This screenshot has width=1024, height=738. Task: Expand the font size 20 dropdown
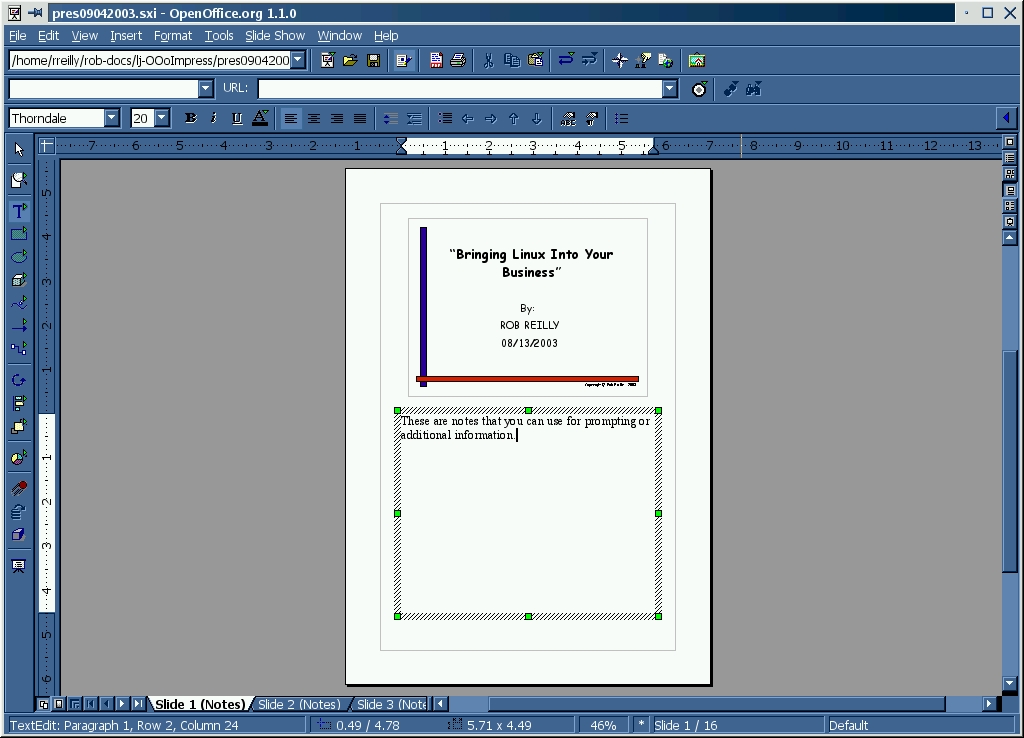pyautogui.click(x=162, y=118)
